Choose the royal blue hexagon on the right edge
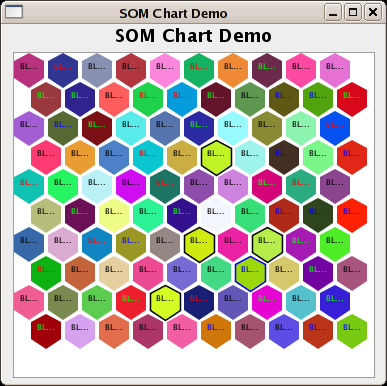Viewport: 387px width, 386px height. (x=335, y=128)
